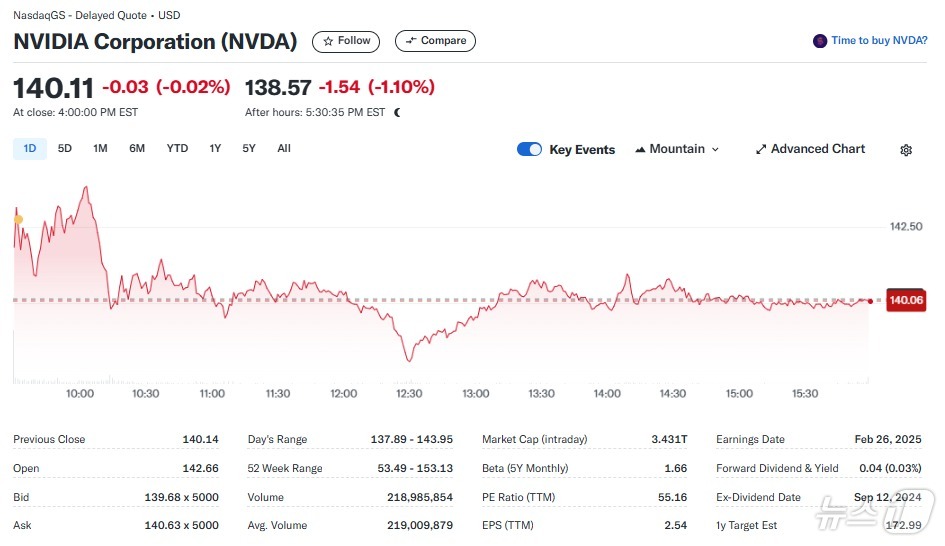
Task: Open chart settings gear icon
Action: (x=906, y=150)
